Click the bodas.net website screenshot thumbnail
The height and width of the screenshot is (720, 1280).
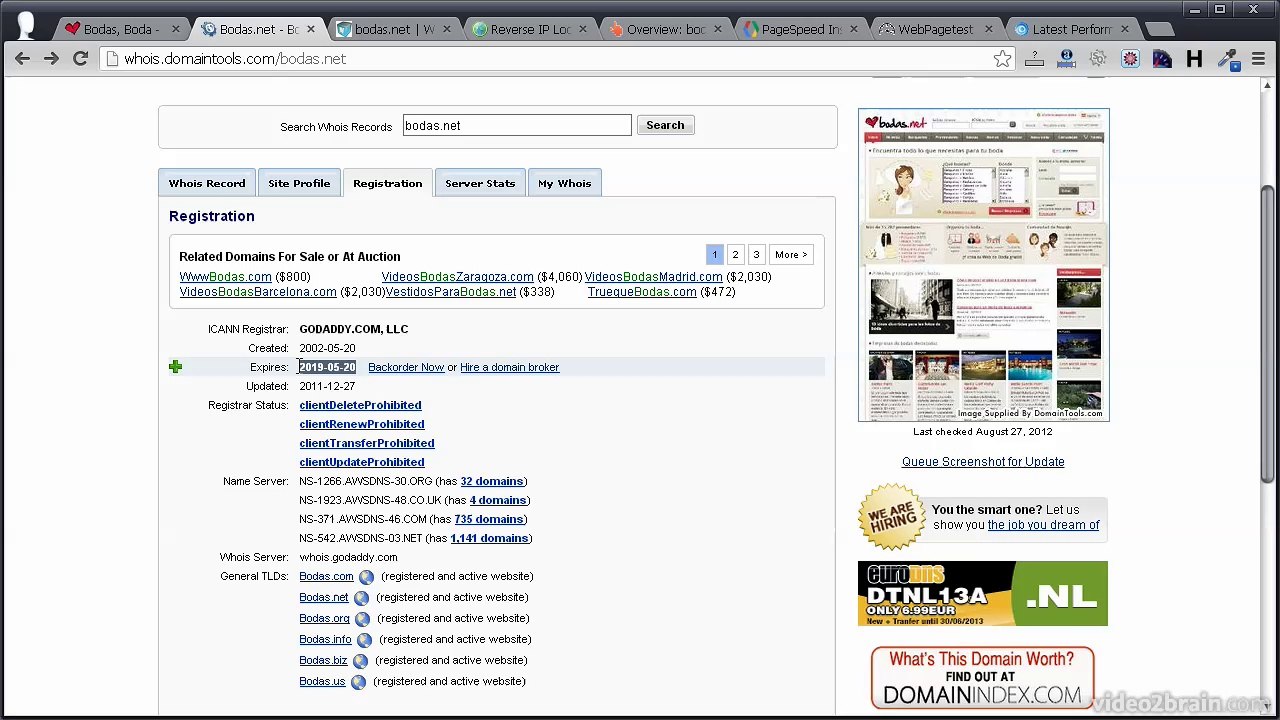point(983,265)
